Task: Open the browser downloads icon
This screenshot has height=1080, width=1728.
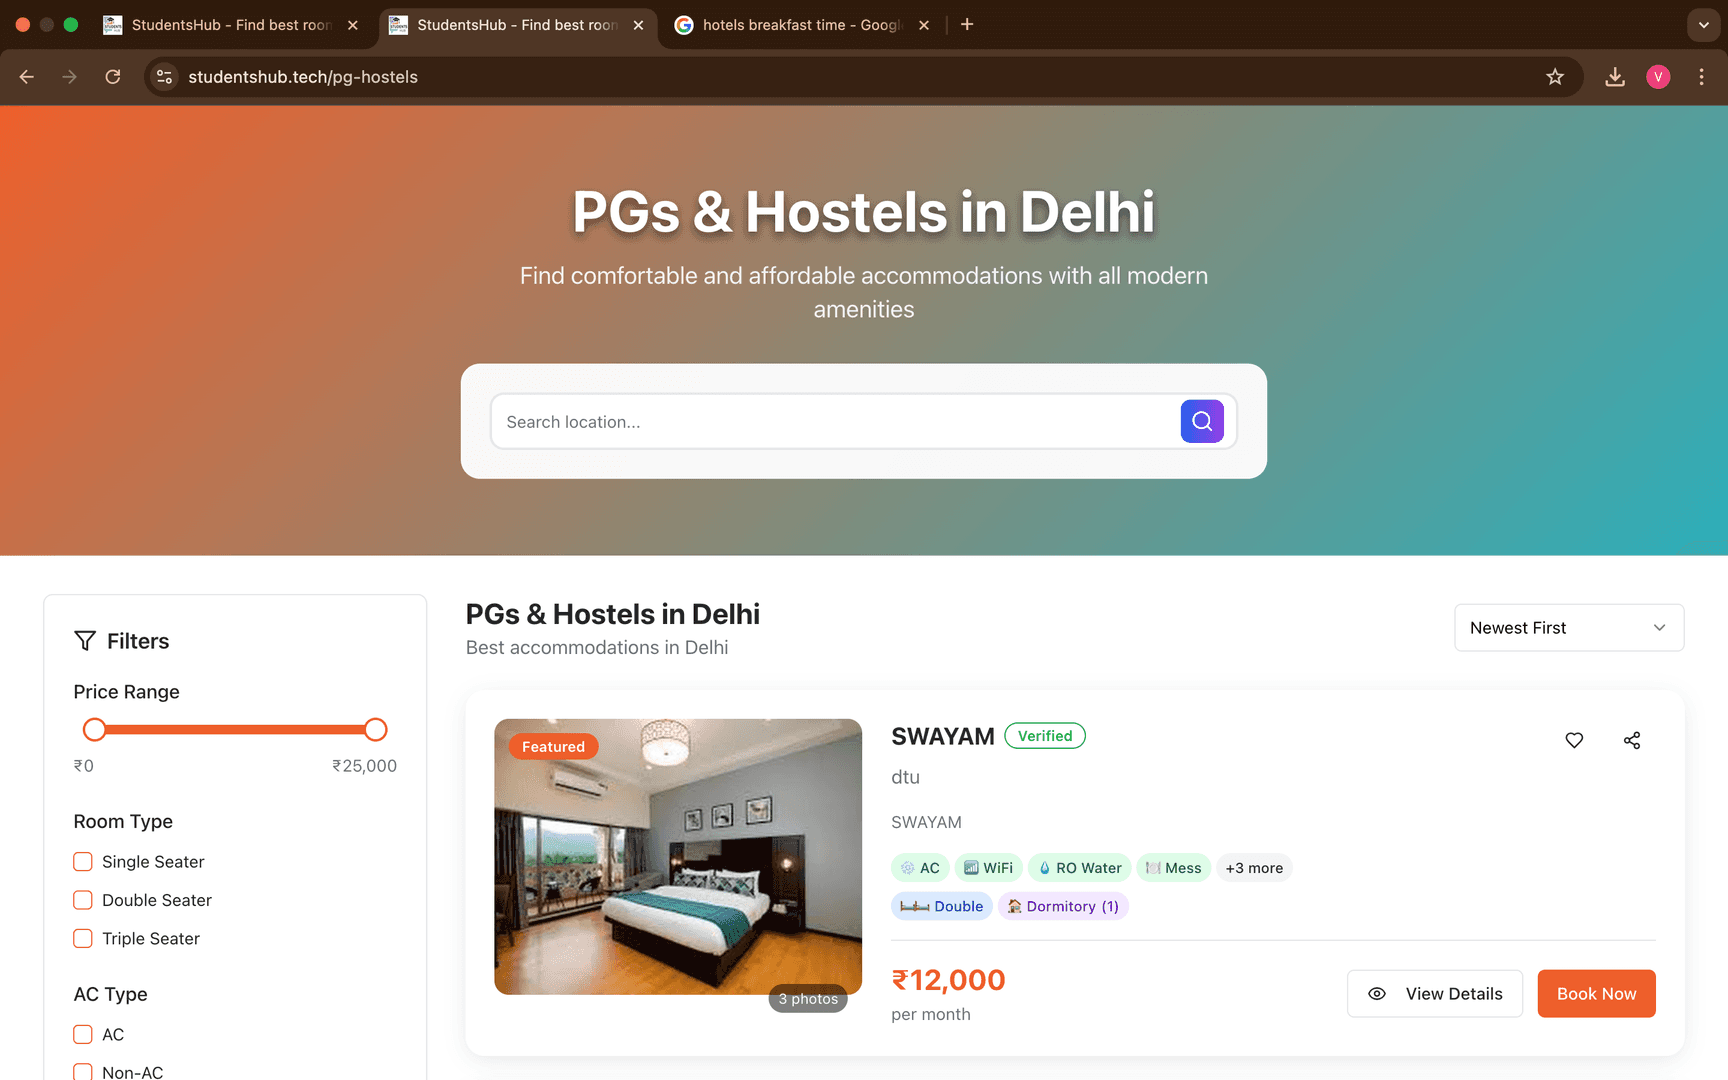Action: 1615,77
